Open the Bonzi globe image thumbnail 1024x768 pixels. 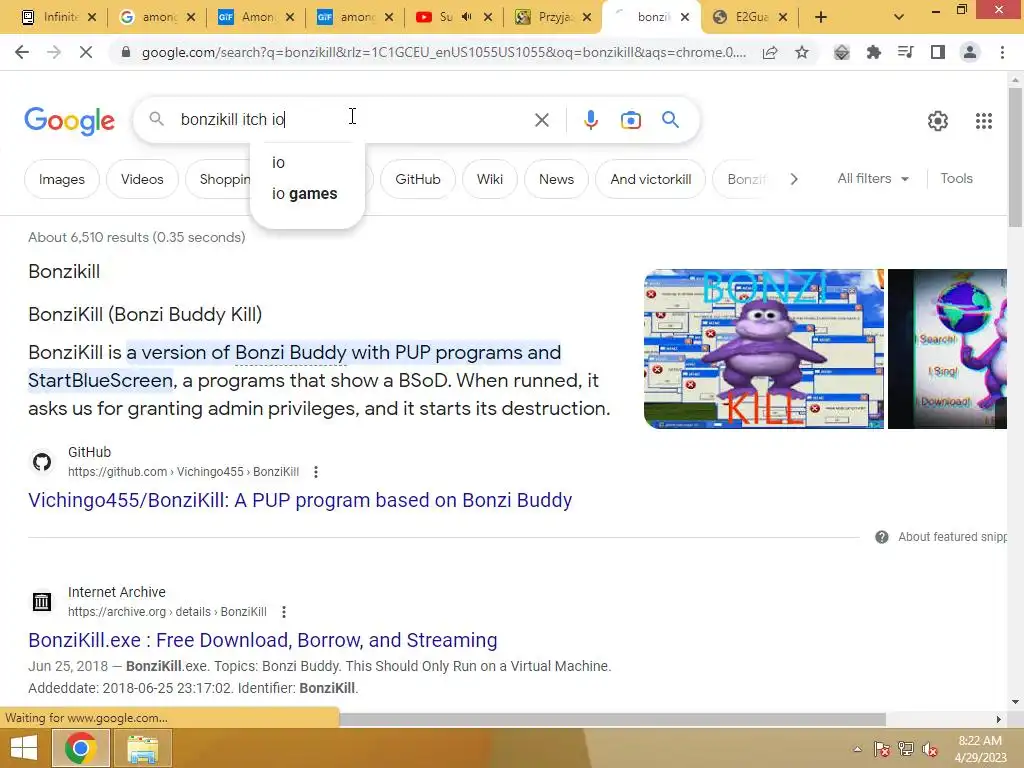[x=947, y=349]
